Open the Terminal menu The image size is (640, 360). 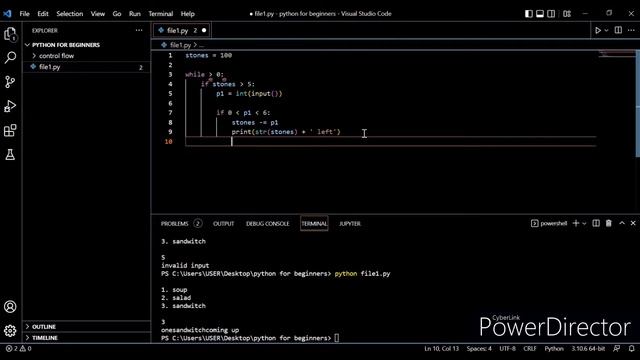tap(160, 14)
